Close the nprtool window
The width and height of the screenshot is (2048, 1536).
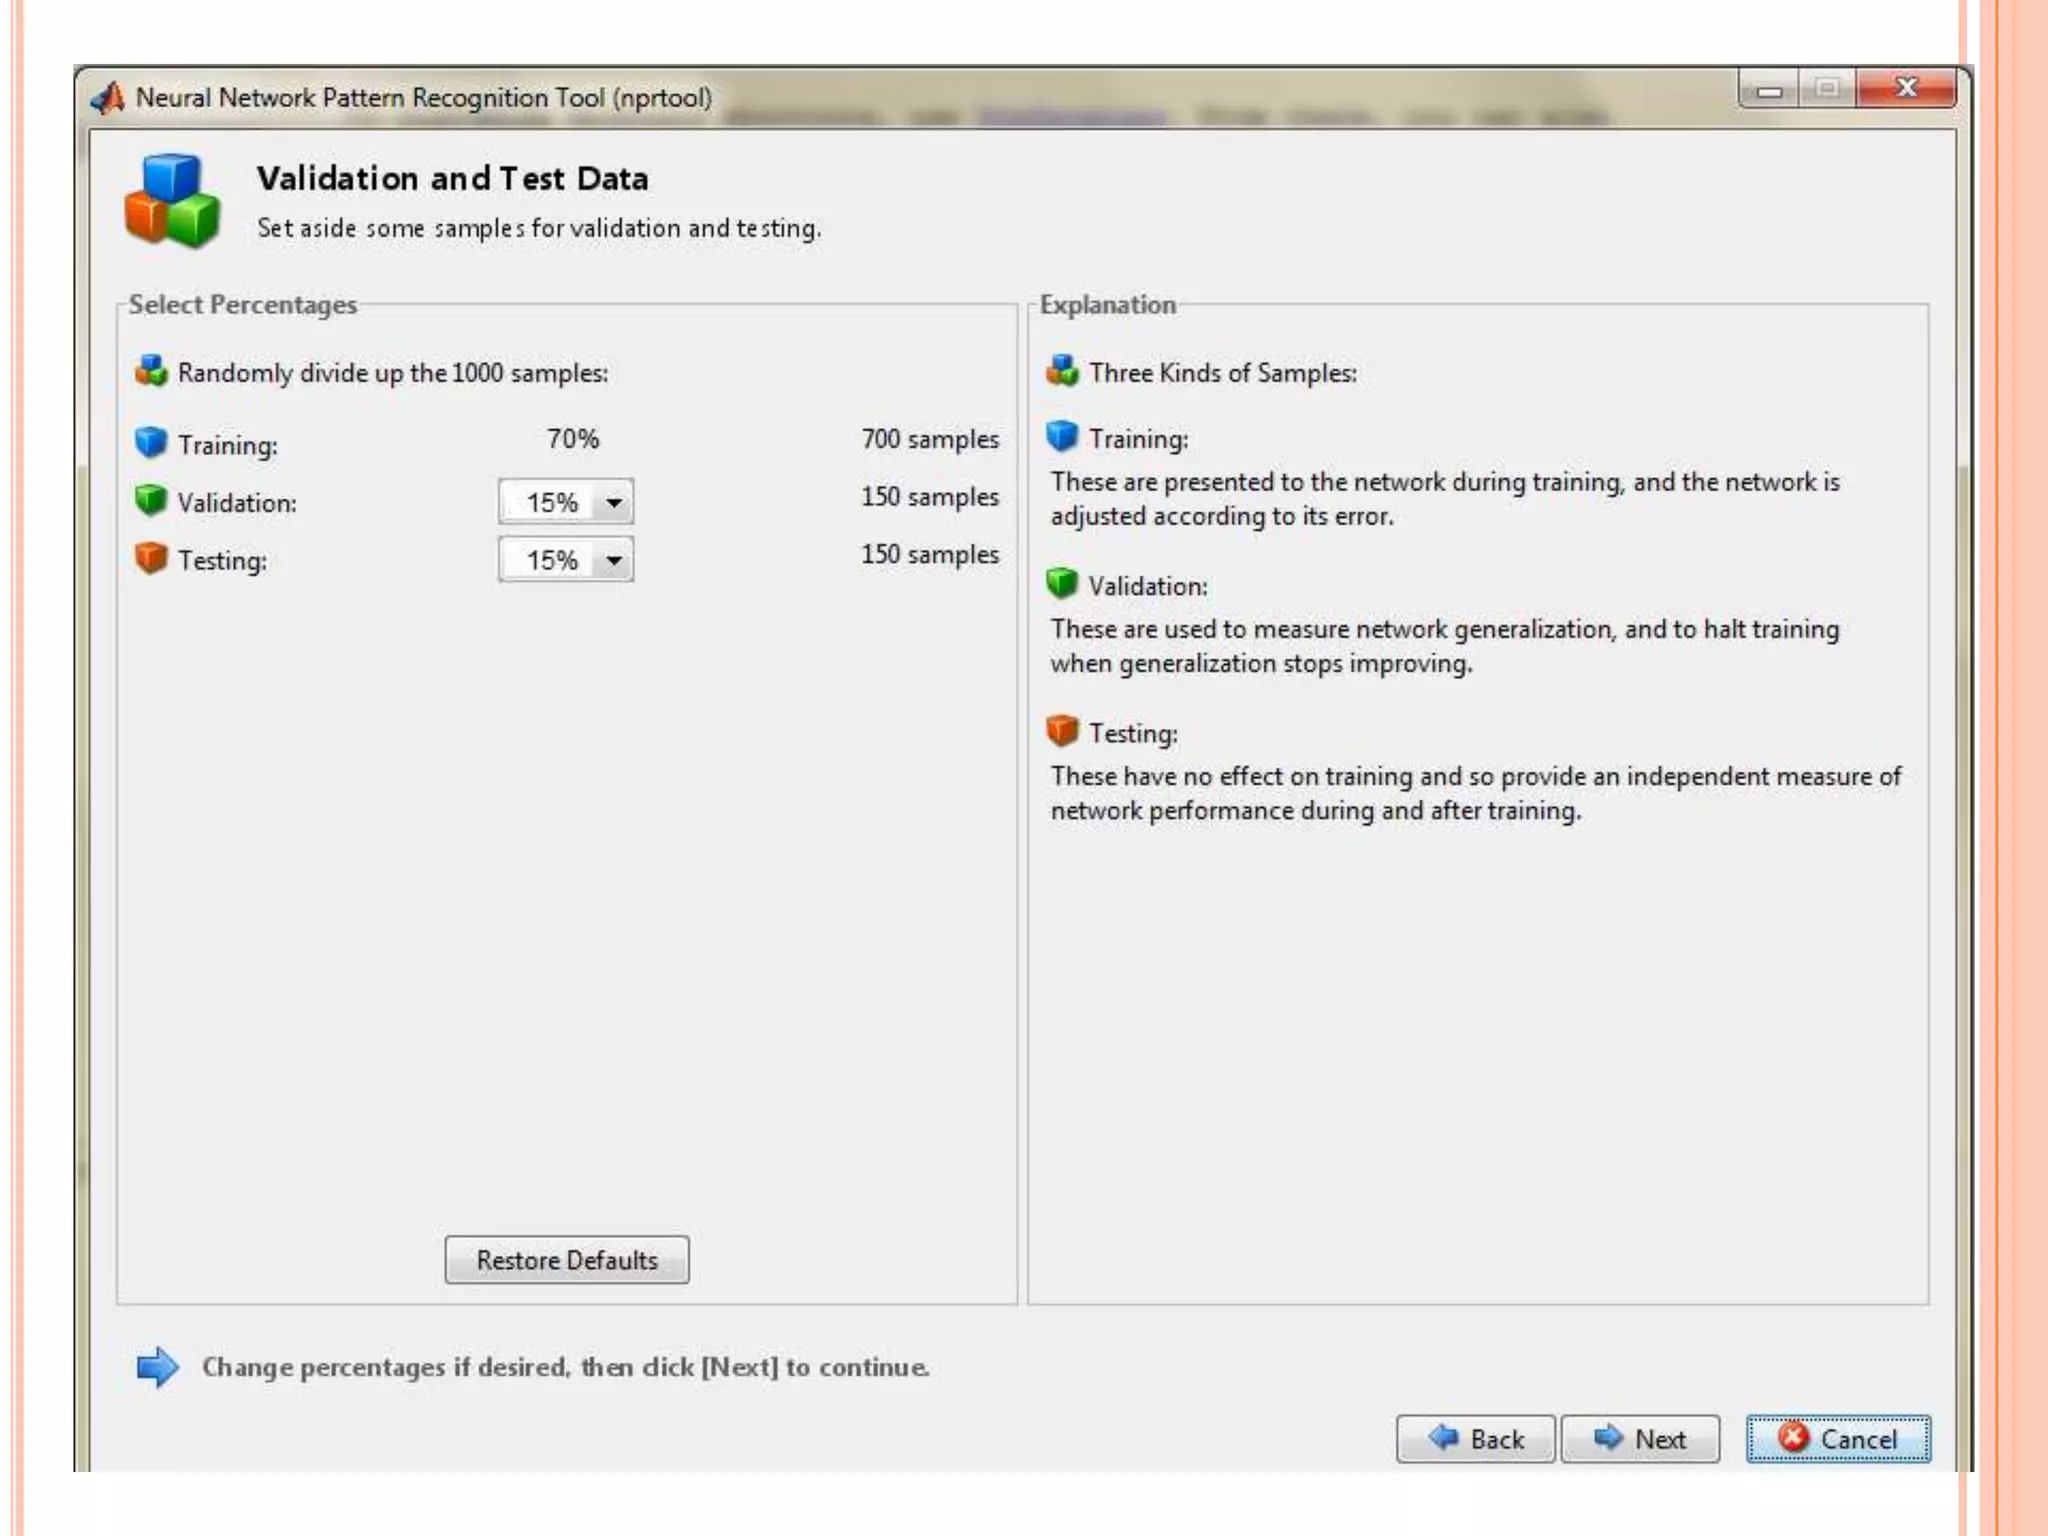click(x=1906, y=89)
